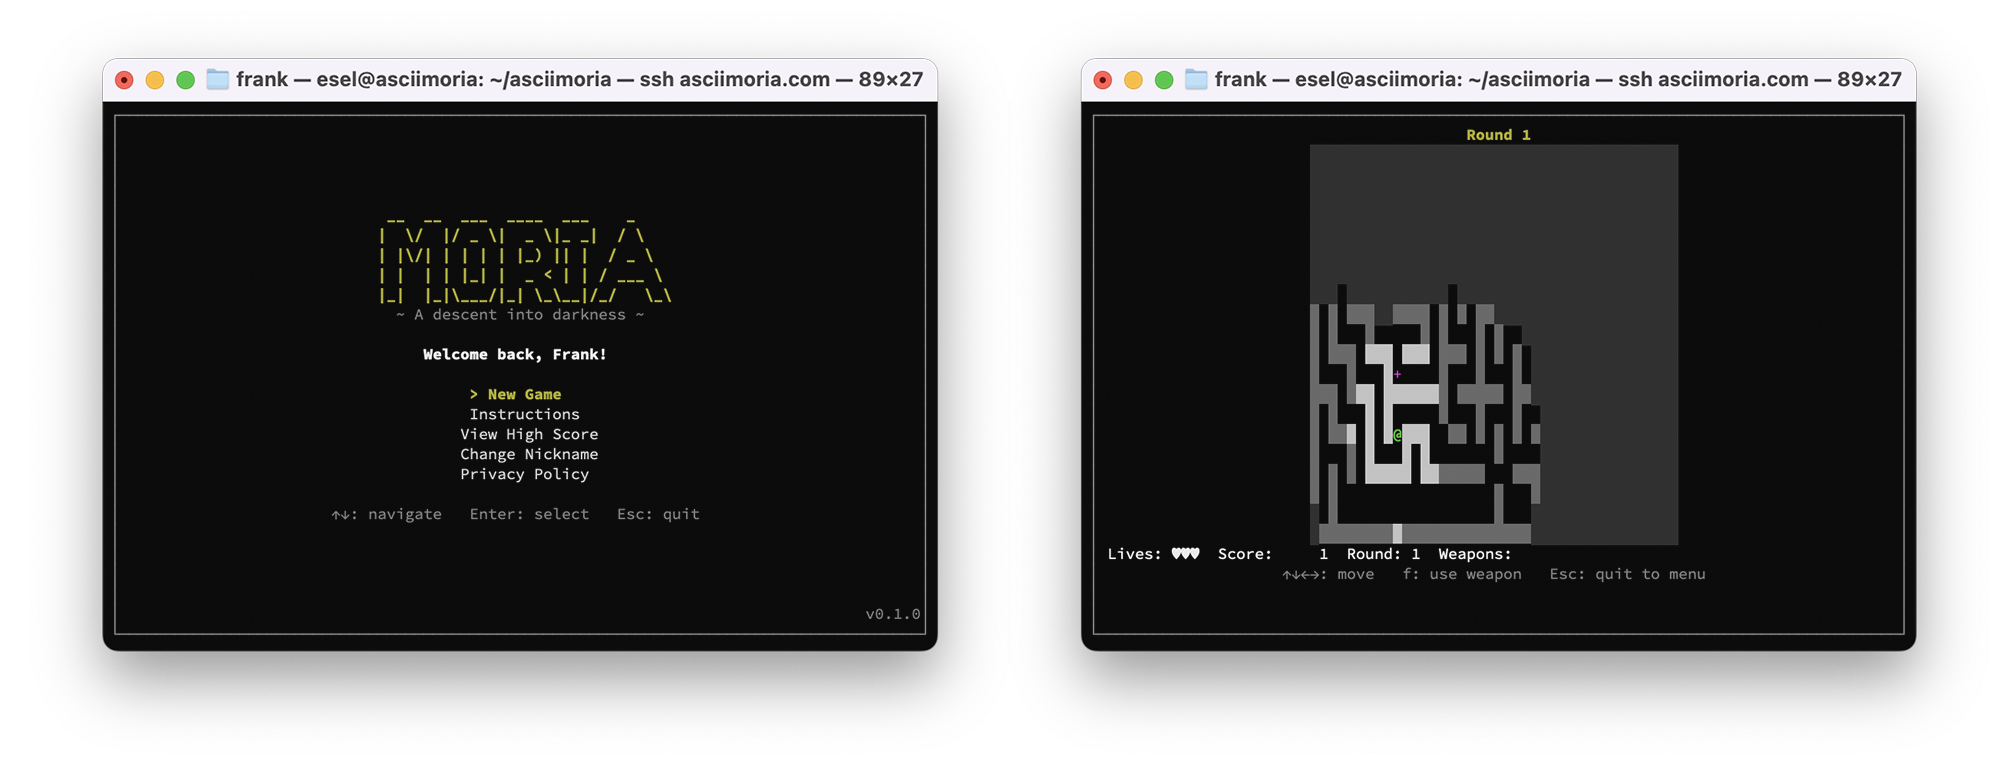
Task: Click the "Esc: quit to menu" hint text
Action: click(1627, 574)
